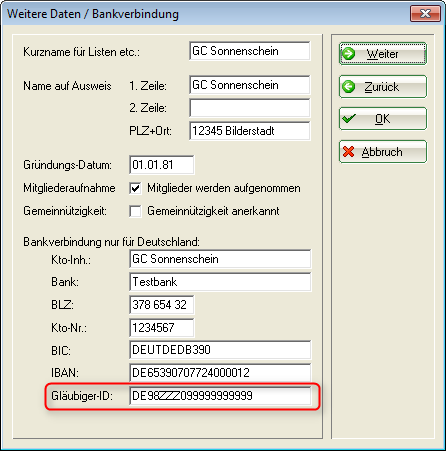
Task: Focus the Bank name field
Action: click(x=220, y=282)
